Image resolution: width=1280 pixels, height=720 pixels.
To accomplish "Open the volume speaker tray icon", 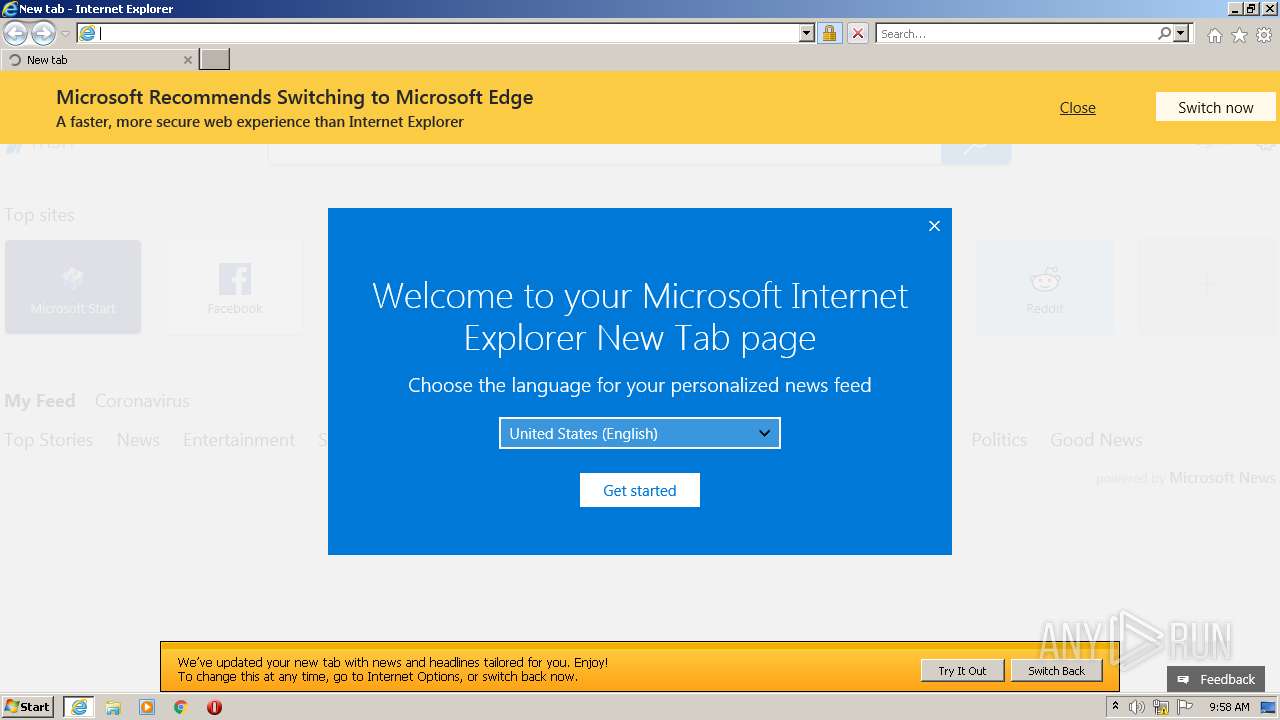I will 1137,707.
